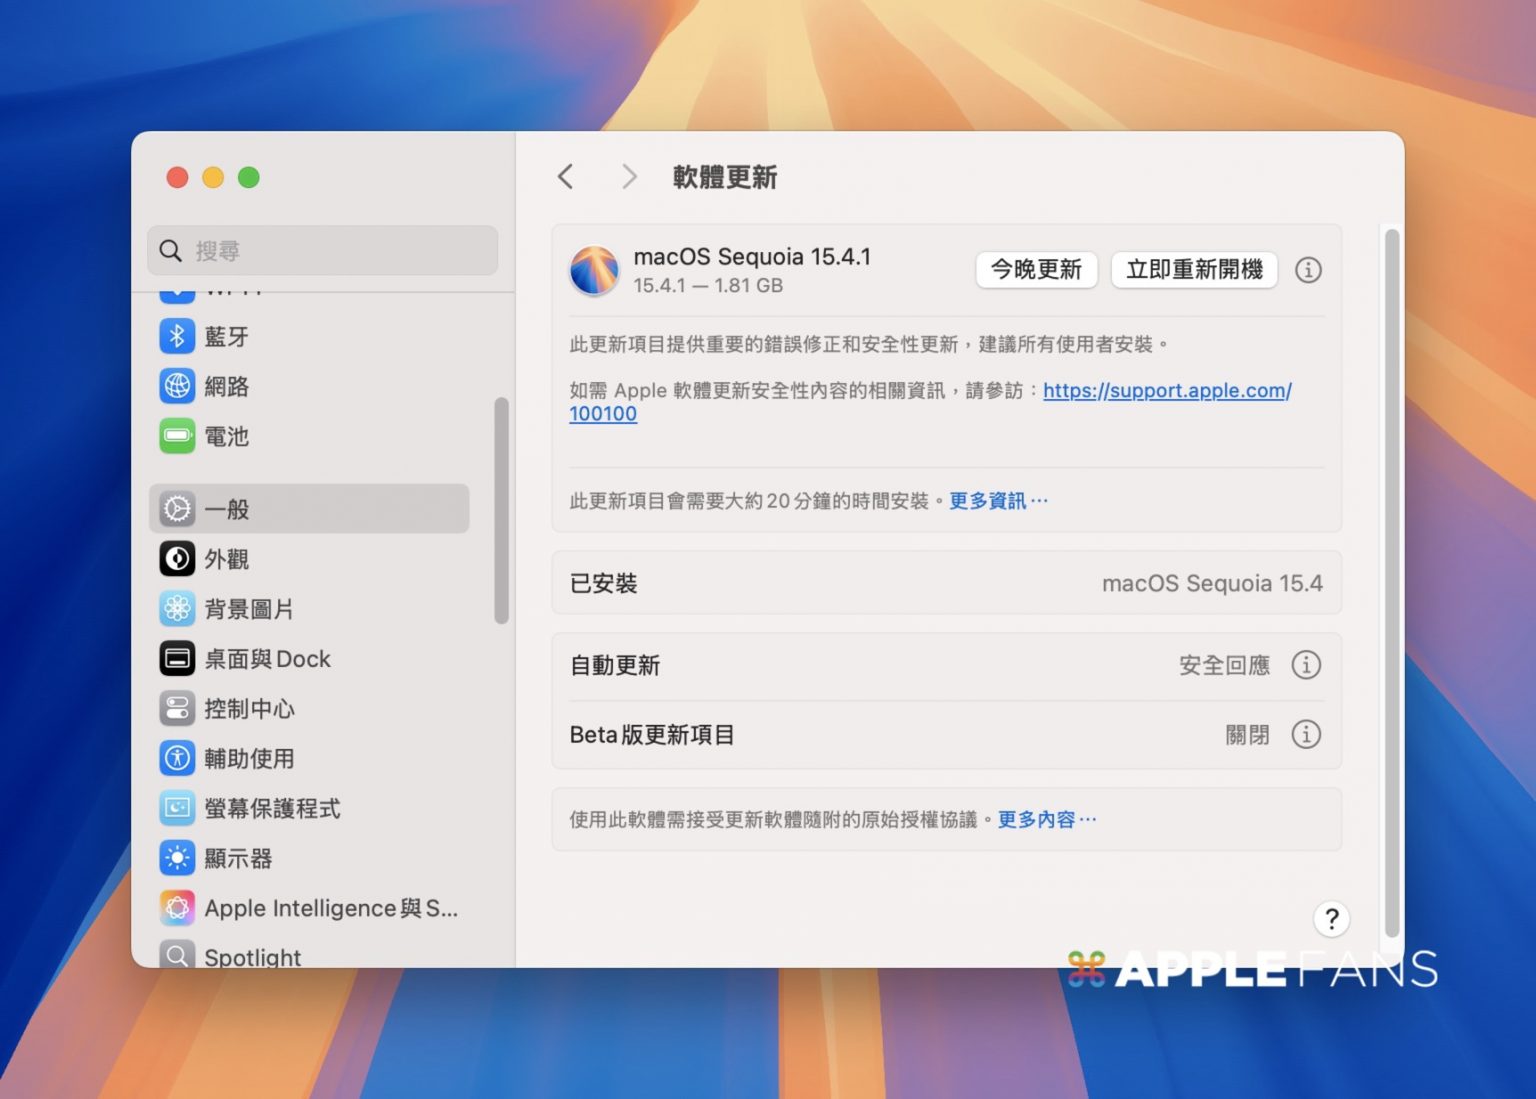Select Control Center (控制中心) icon
This screenshot has height=1099, width=1536.
pos(177,709)
